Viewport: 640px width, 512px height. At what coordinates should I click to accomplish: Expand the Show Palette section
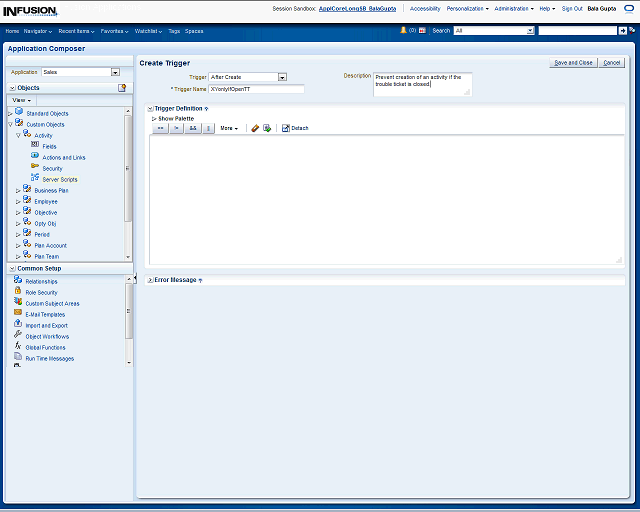coord(154,118)
